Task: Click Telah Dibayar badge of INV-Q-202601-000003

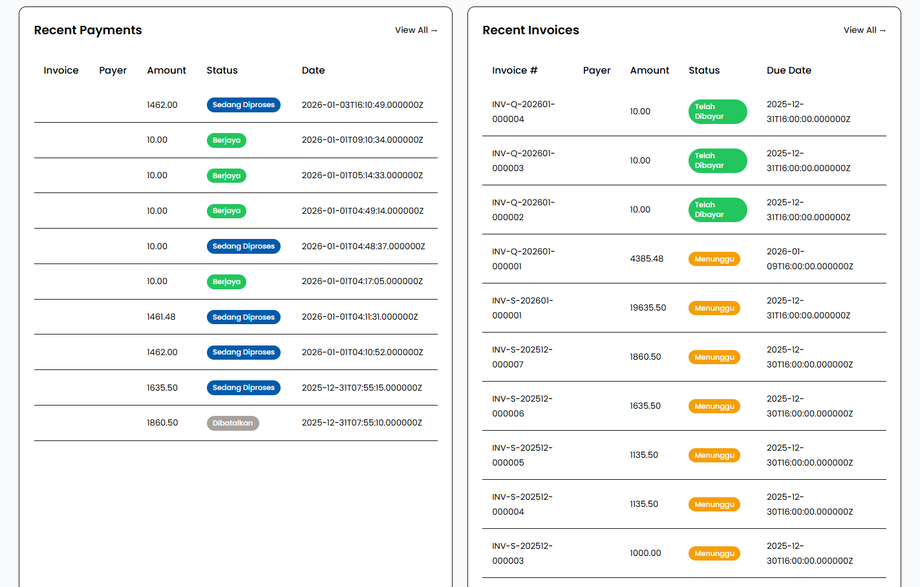Action: (x=717, y=161)
